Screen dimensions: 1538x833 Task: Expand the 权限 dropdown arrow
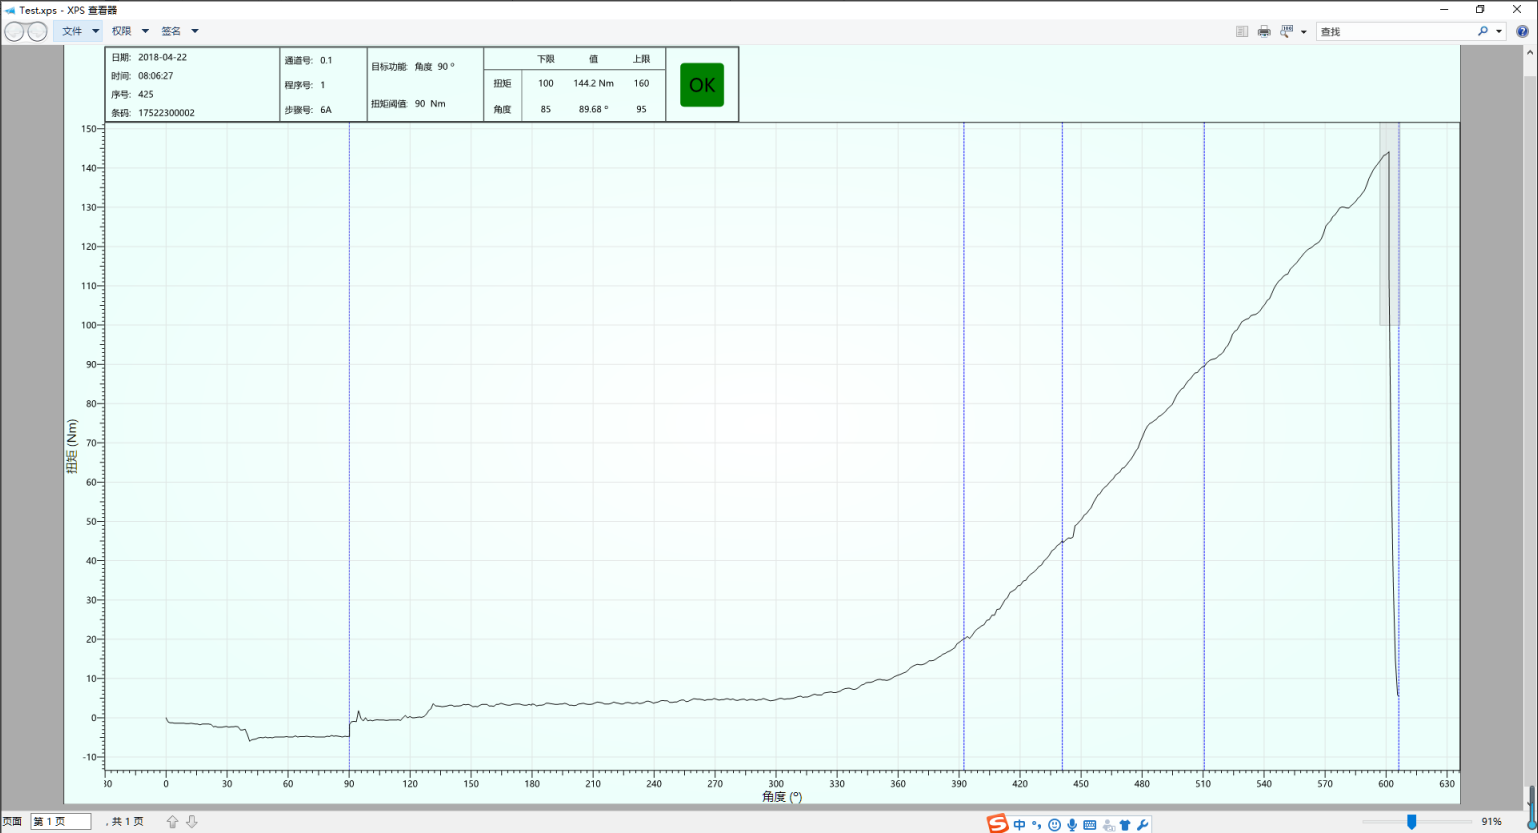[x=145, y=31]
